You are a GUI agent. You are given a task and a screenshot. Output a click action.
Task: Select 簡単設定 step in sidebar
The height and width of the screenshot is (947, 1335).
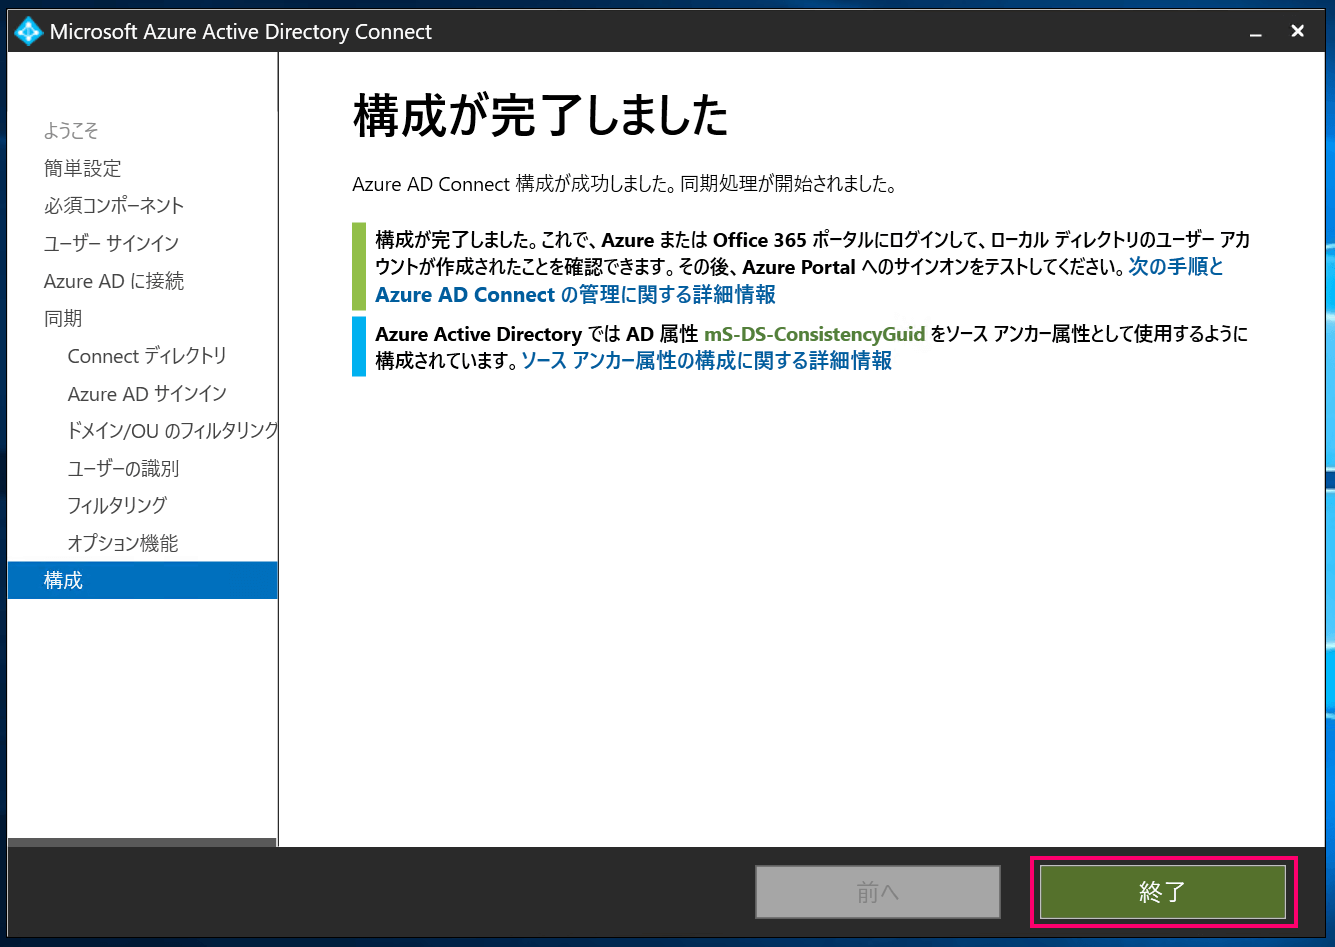coord(82,168)
